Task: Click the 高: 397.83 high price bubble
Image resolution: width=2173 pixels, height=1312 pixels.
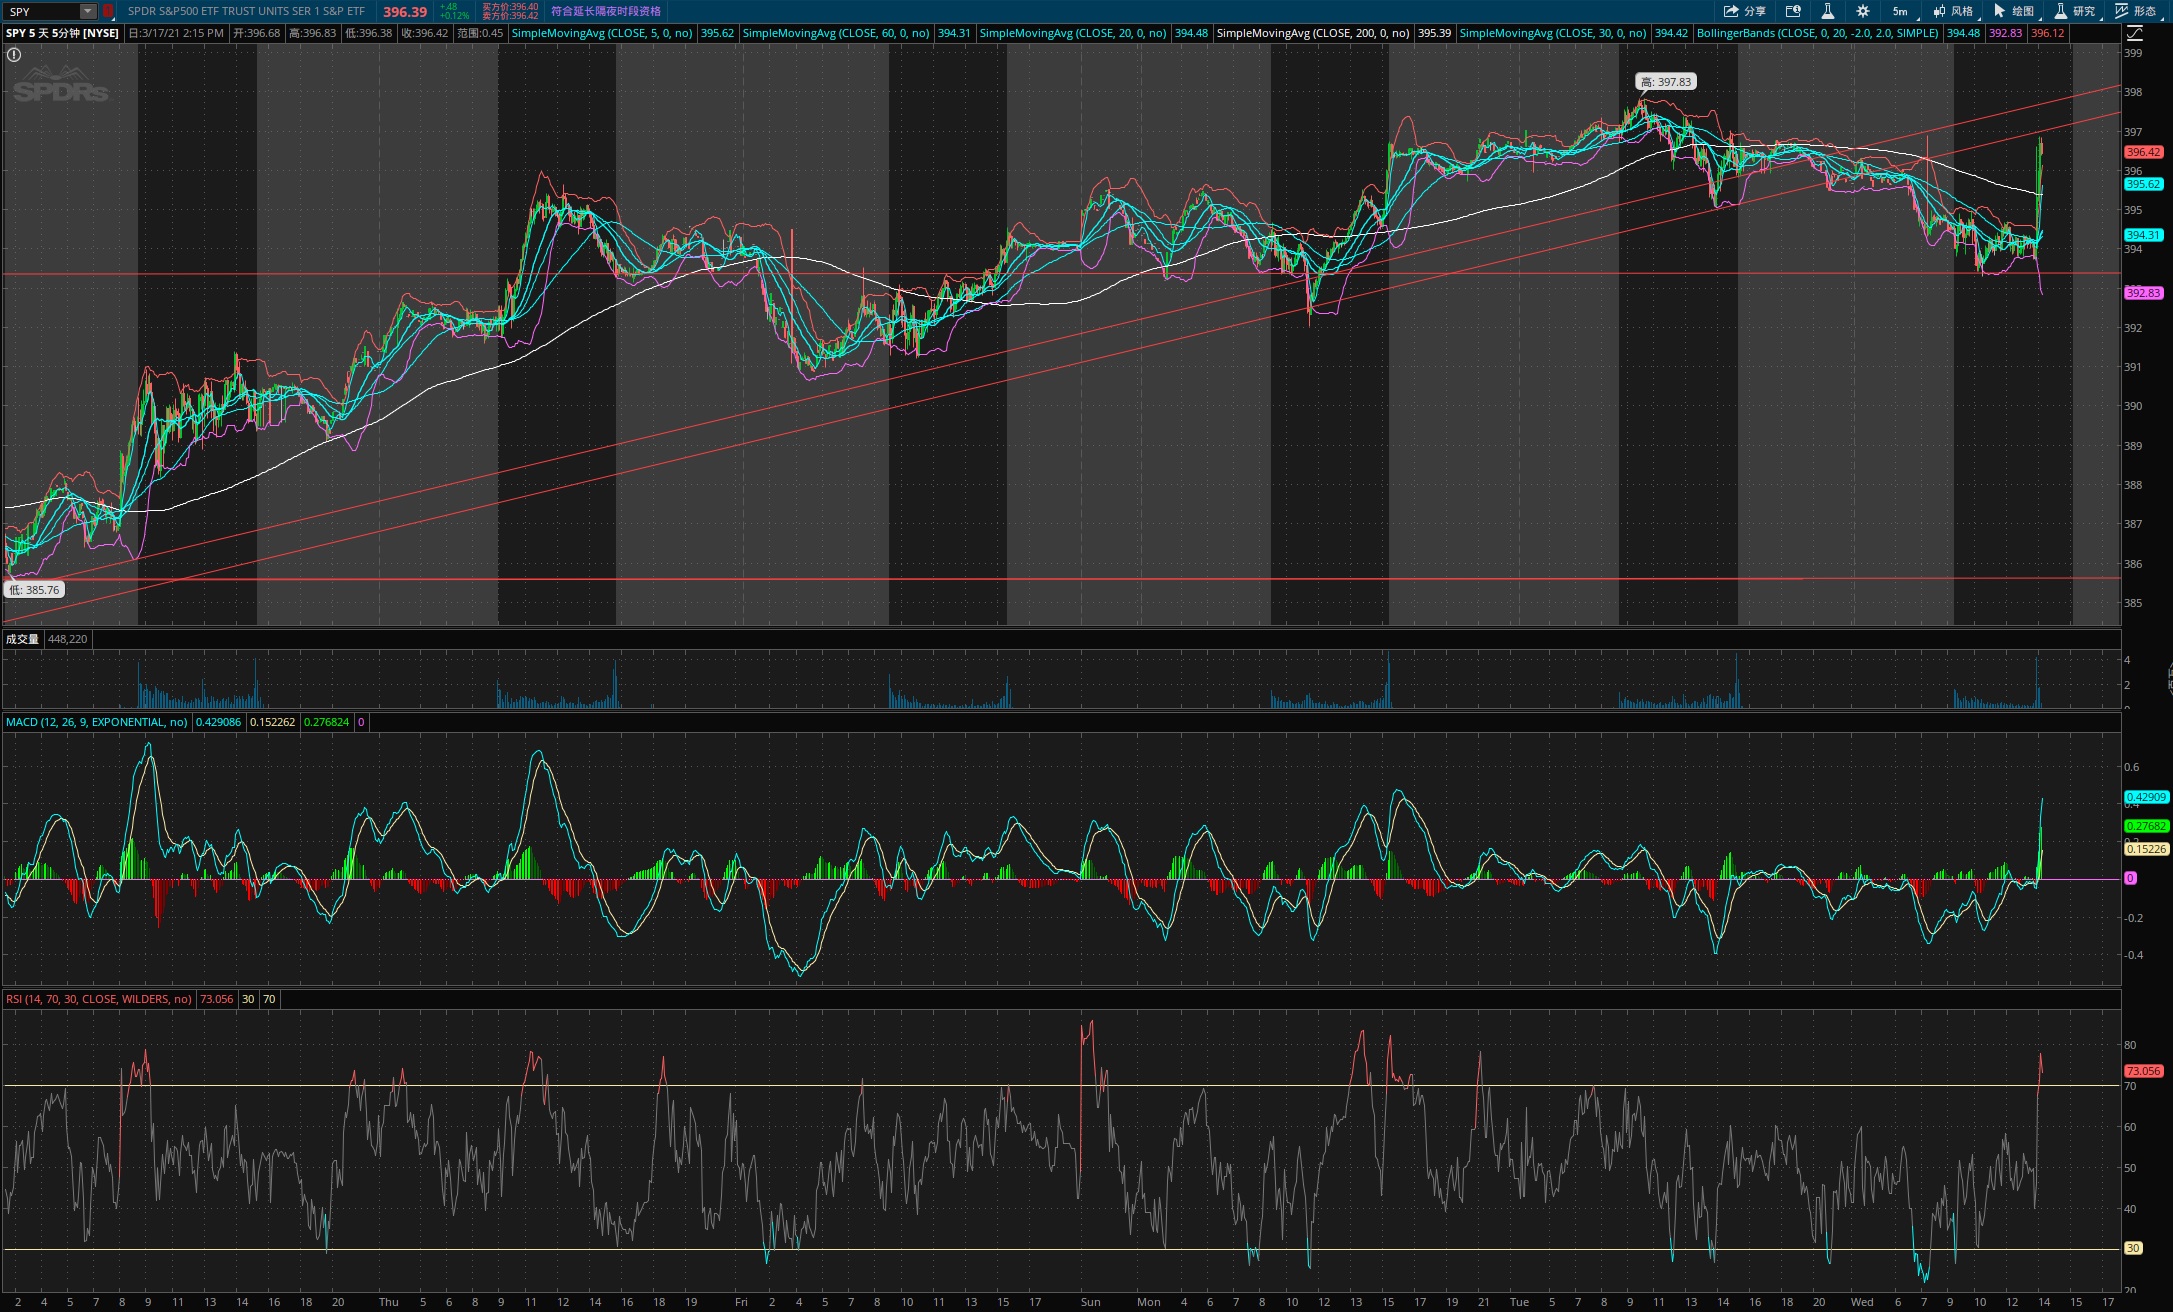Action: point(1666,82)
